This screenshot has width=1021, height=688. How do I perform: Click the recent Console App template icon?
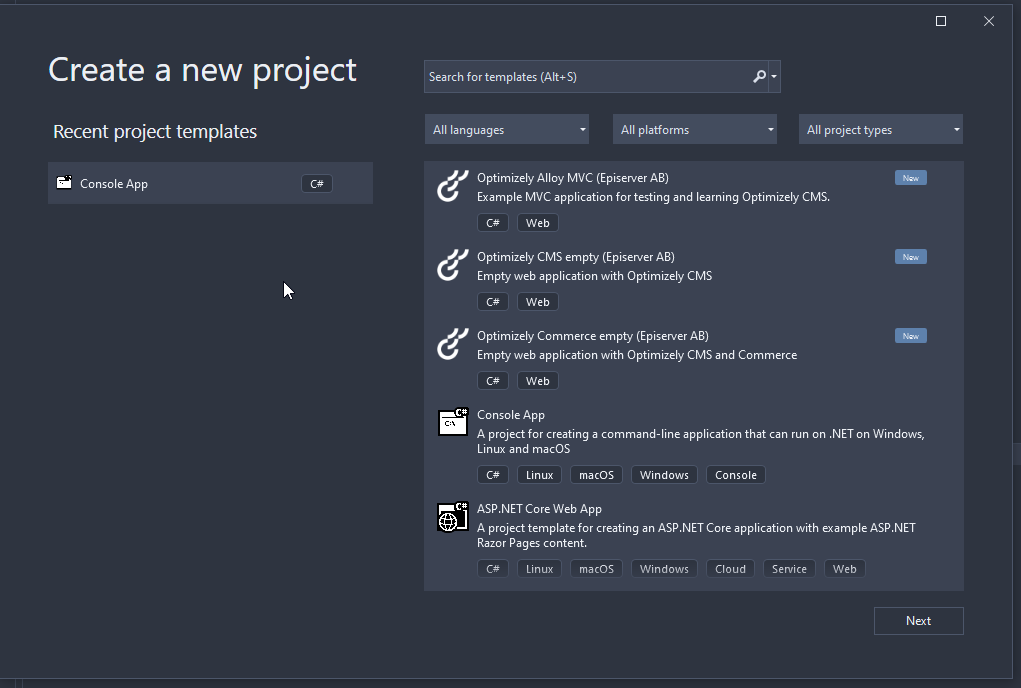[x=65, y=183]
